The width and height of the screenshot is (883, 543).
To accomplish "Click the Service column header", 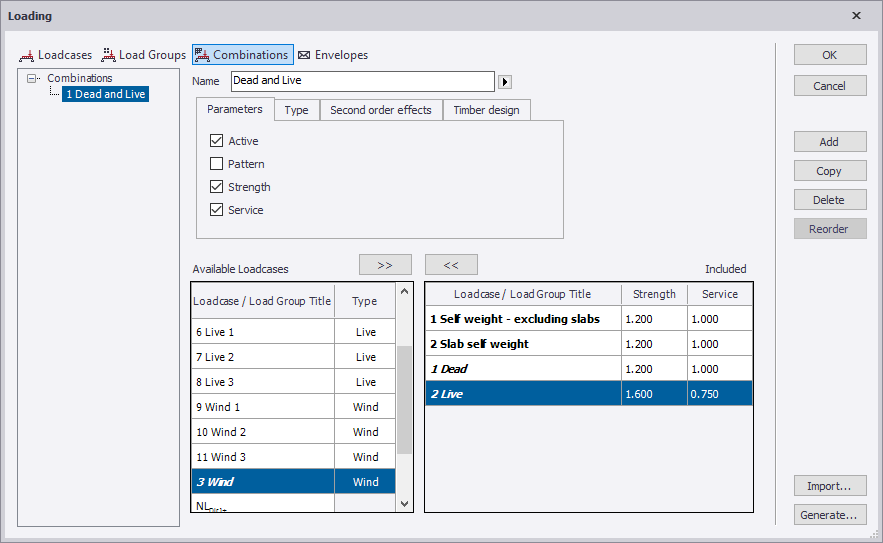I will 720,294.
